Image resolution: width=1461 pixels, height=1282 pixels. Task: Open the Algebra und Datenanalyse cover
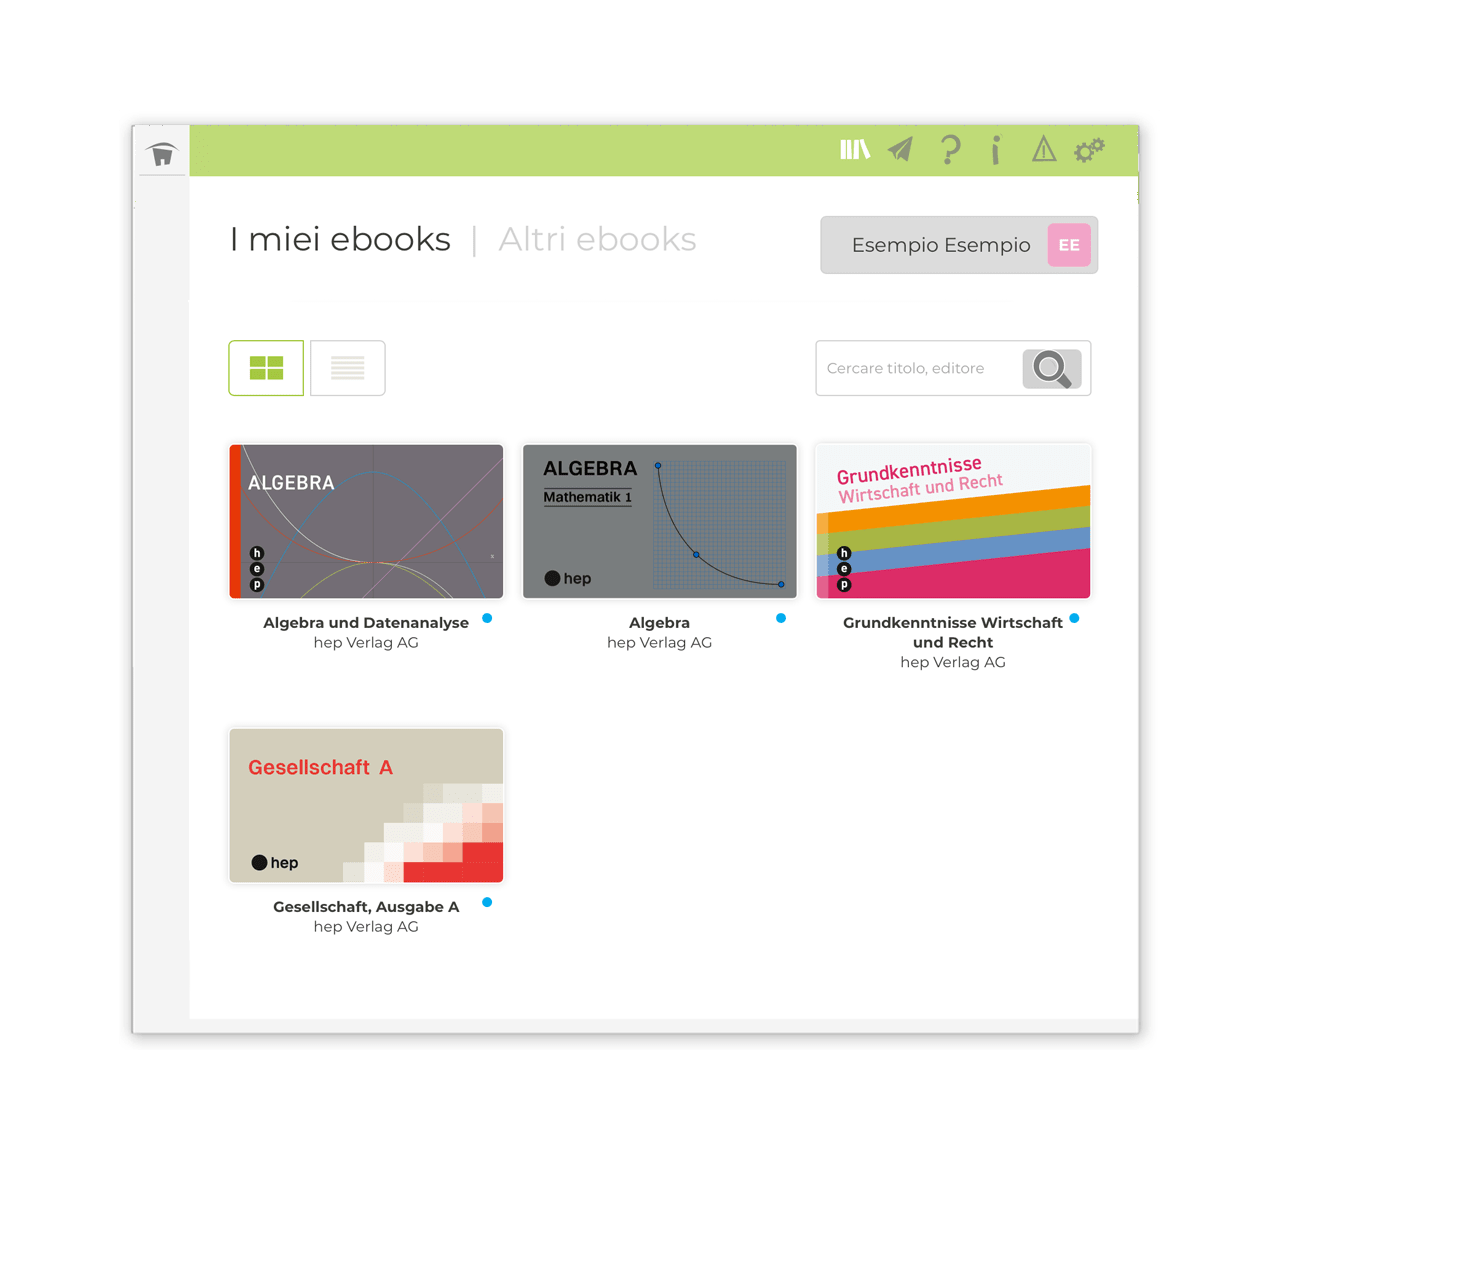366,522
